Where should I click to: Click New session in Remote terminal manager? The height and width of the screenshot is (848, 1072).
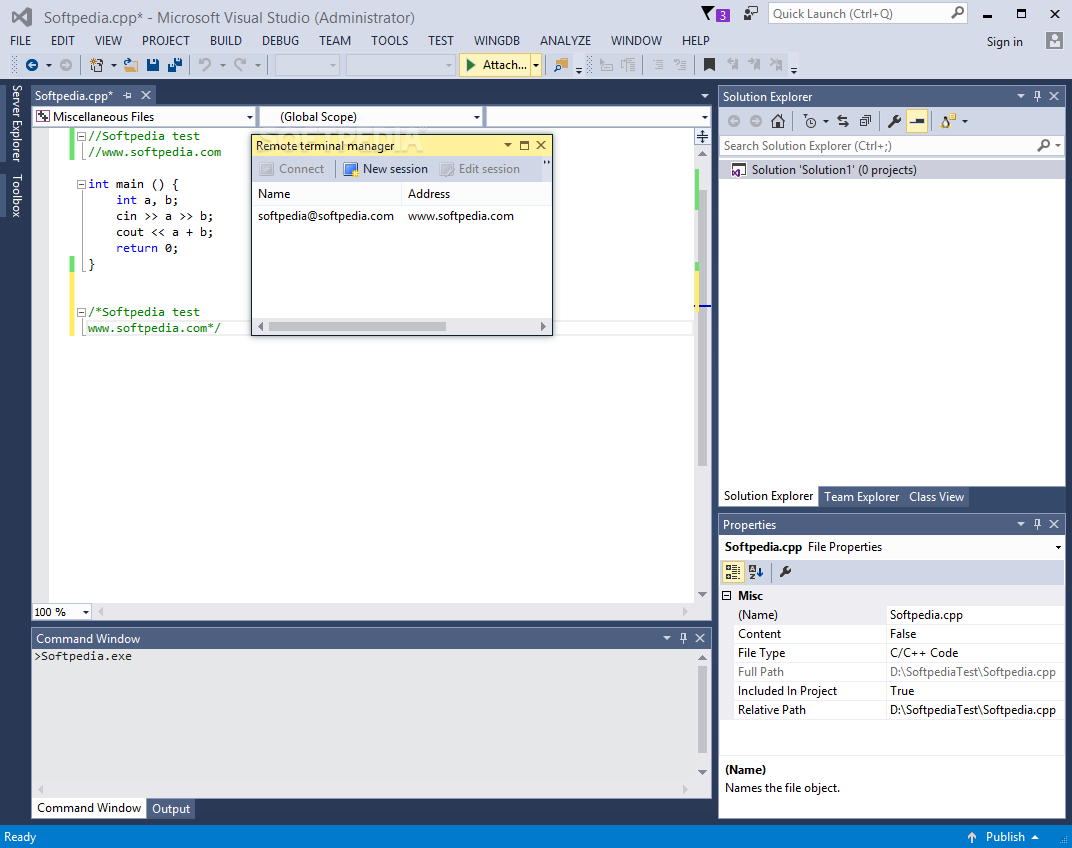tap(386, 169)
